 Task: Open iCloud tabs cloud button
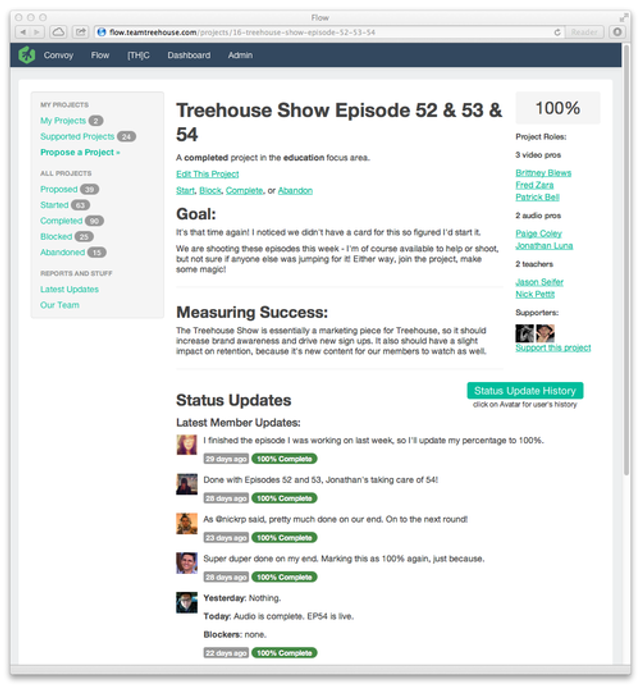tap(58, 32)
